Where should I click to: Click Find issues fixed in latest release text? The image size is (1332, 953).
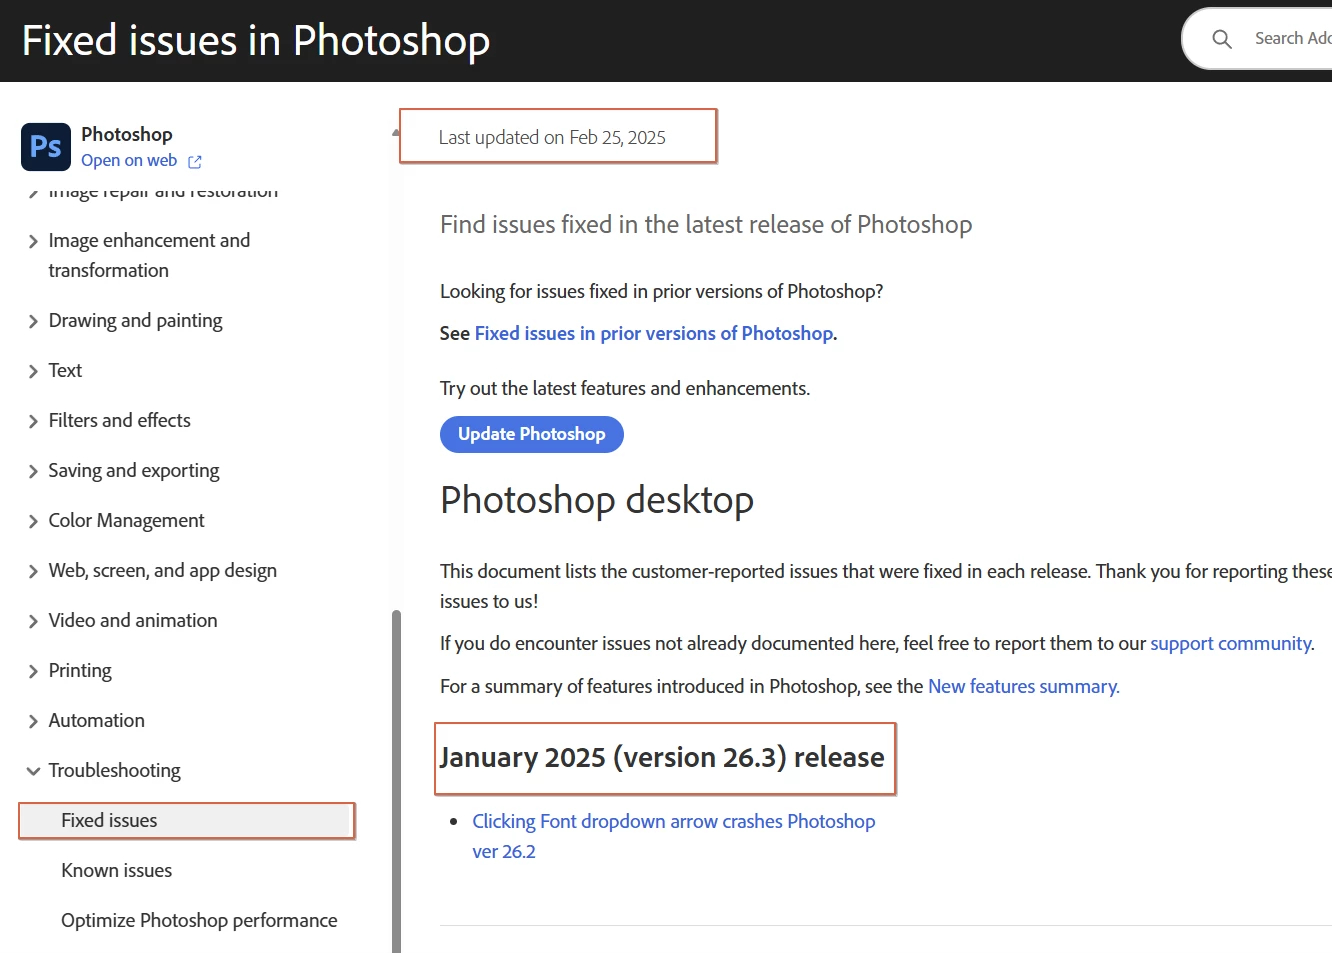pos(706,224)
